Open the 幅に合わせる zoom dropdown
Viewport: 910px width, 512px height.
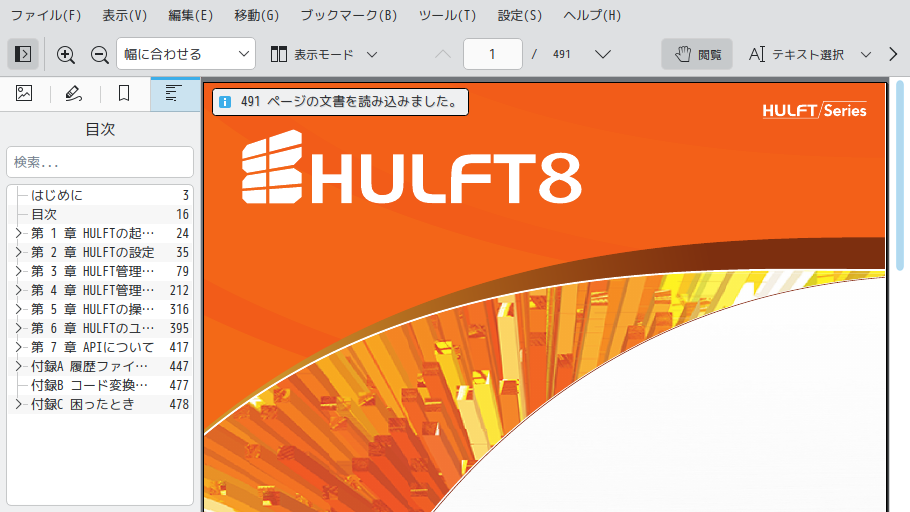[186, 54]
